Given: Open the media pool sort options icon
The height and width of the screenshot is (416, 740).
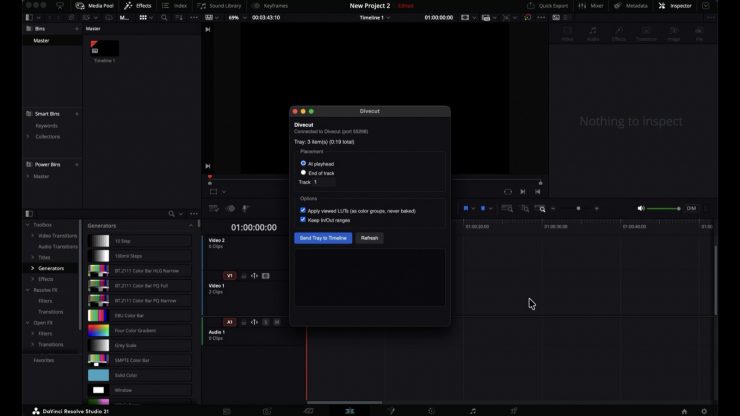Looking at the screenshot, I should (x=179, y=17).
